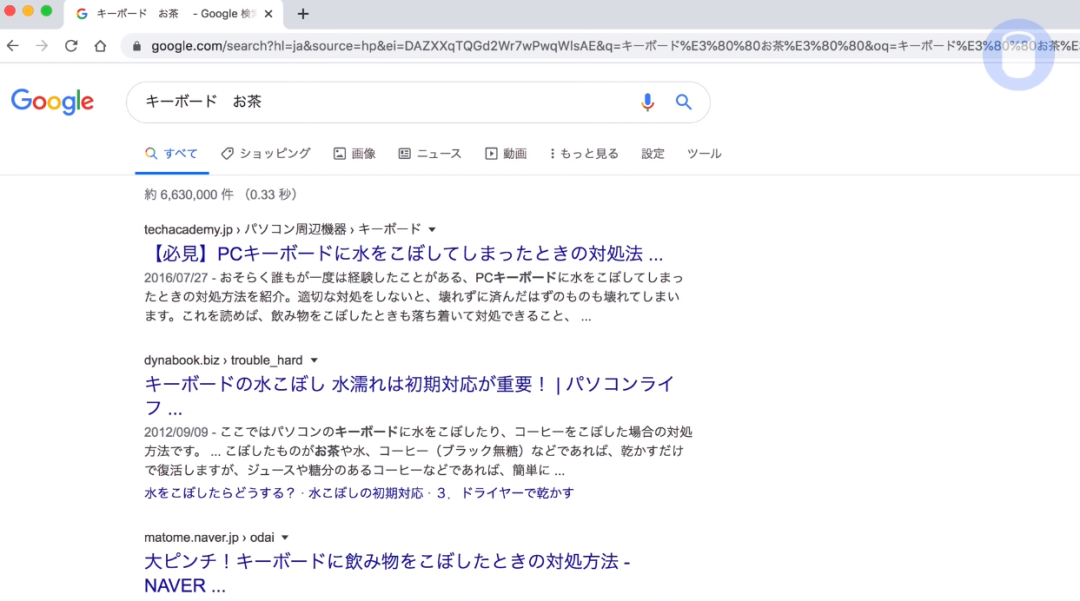Expand dropdown arrow beside techacademy.jp breadcrumb
Screen dimensions: 1080x601
pyautogui.click(x=432, y=229)
